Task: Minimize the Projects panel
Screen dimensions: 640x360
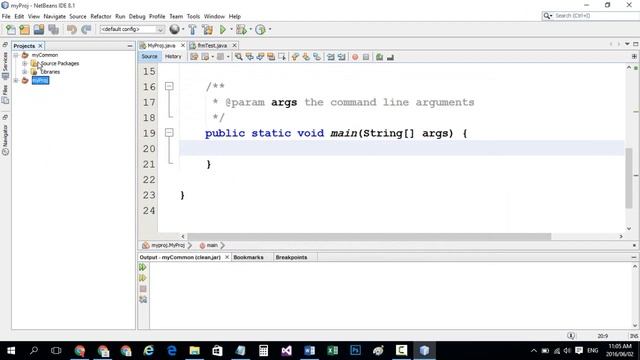Action: [x=130, y=46]
